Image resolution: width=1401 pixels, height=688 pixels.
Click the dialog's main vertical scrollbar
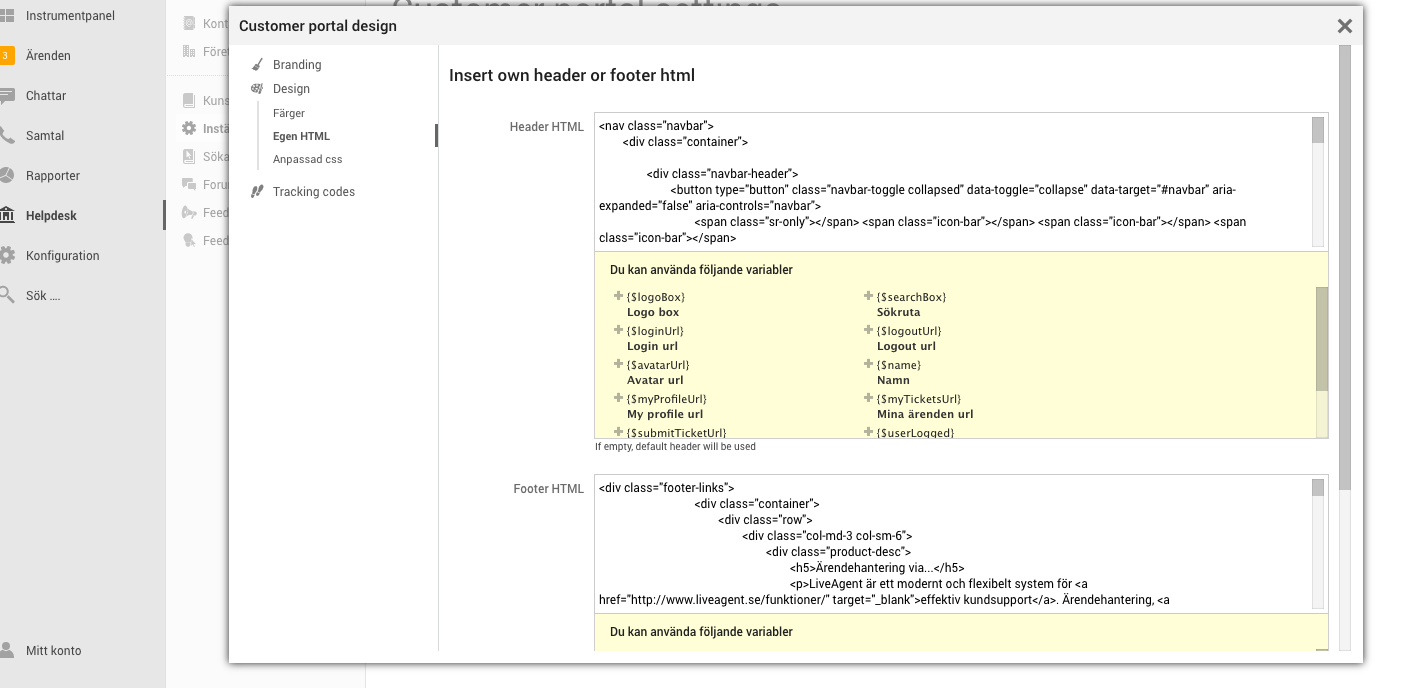click(x=1345, y=349)
